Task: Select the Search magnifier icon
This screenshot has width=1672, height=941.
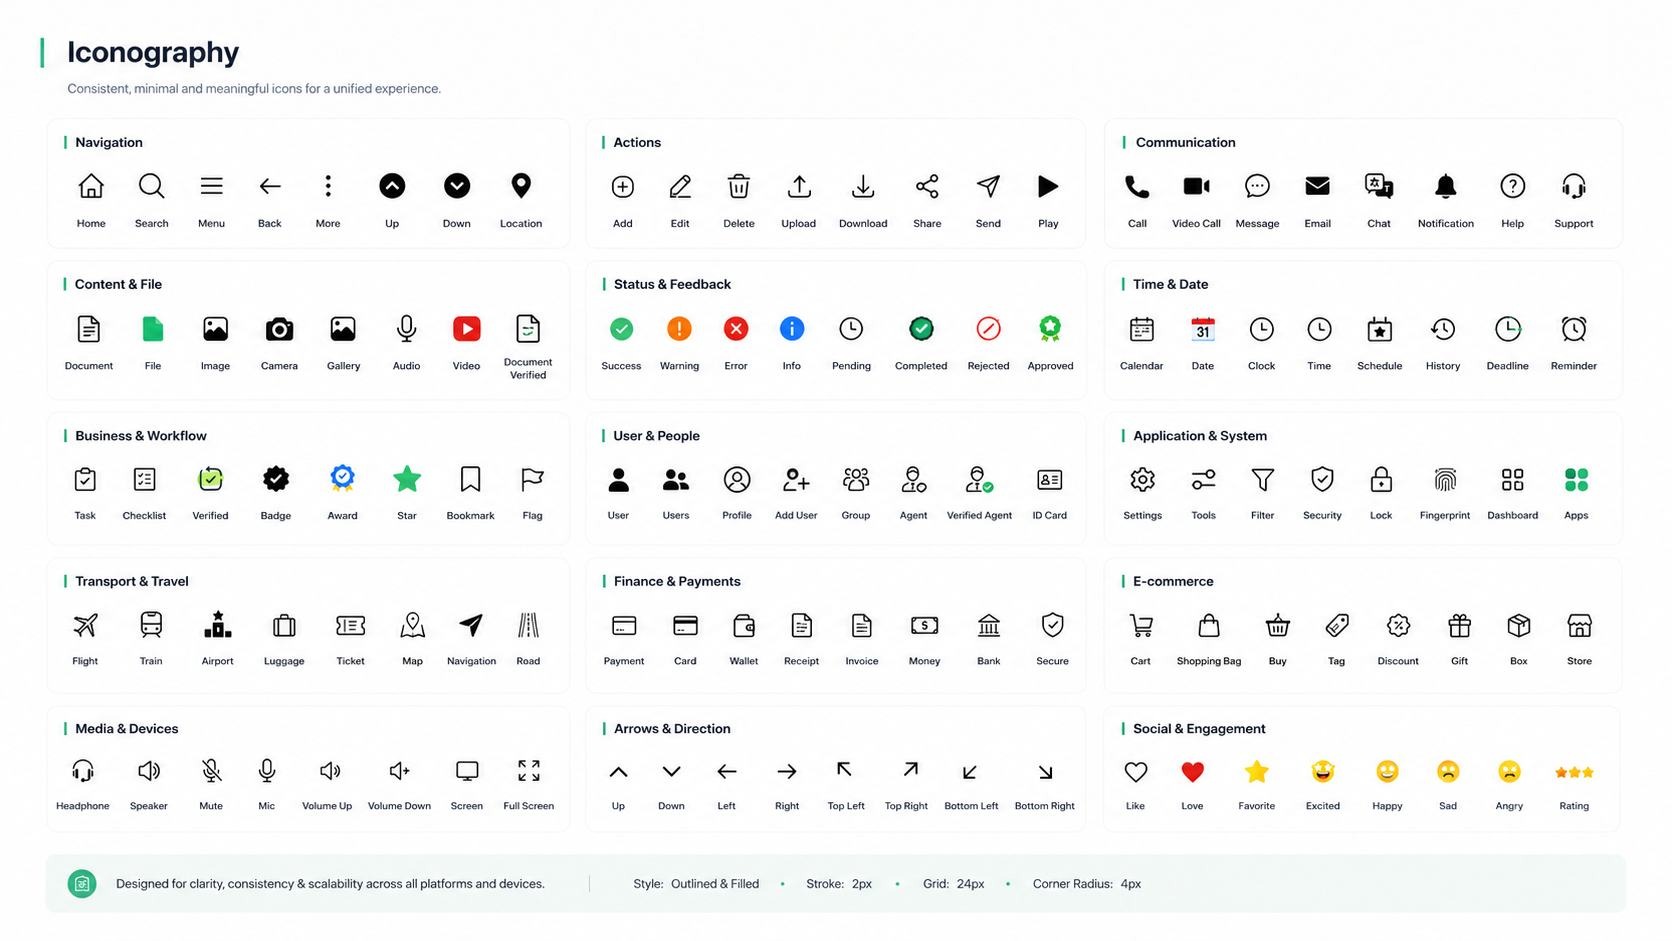Action: 151,186
